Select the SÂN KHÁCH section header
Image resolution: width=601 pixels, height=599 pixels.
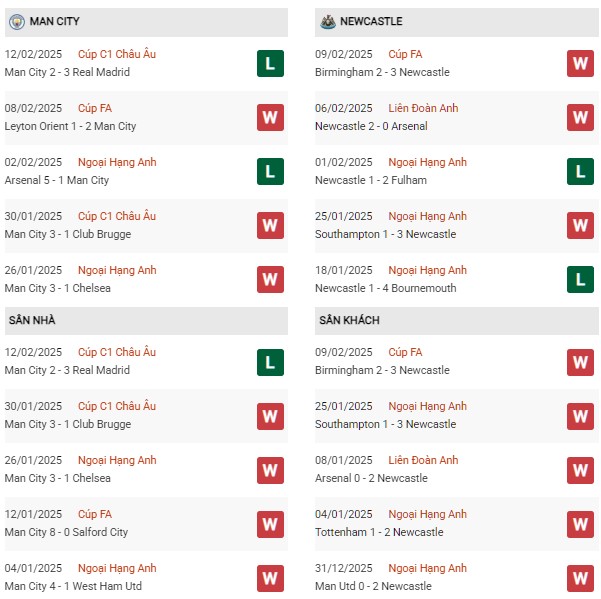[x=456, y=320]
